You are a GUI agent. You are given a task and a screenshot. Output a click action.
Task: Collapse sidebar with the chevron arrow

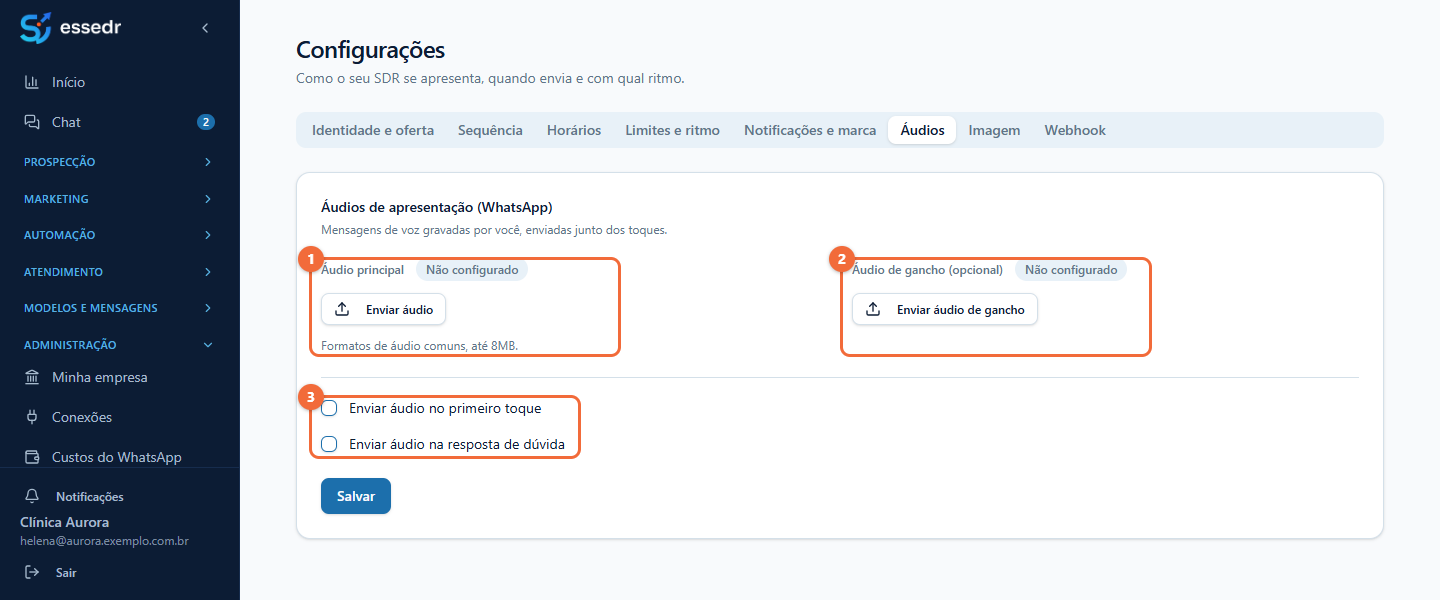click(205, 28)
